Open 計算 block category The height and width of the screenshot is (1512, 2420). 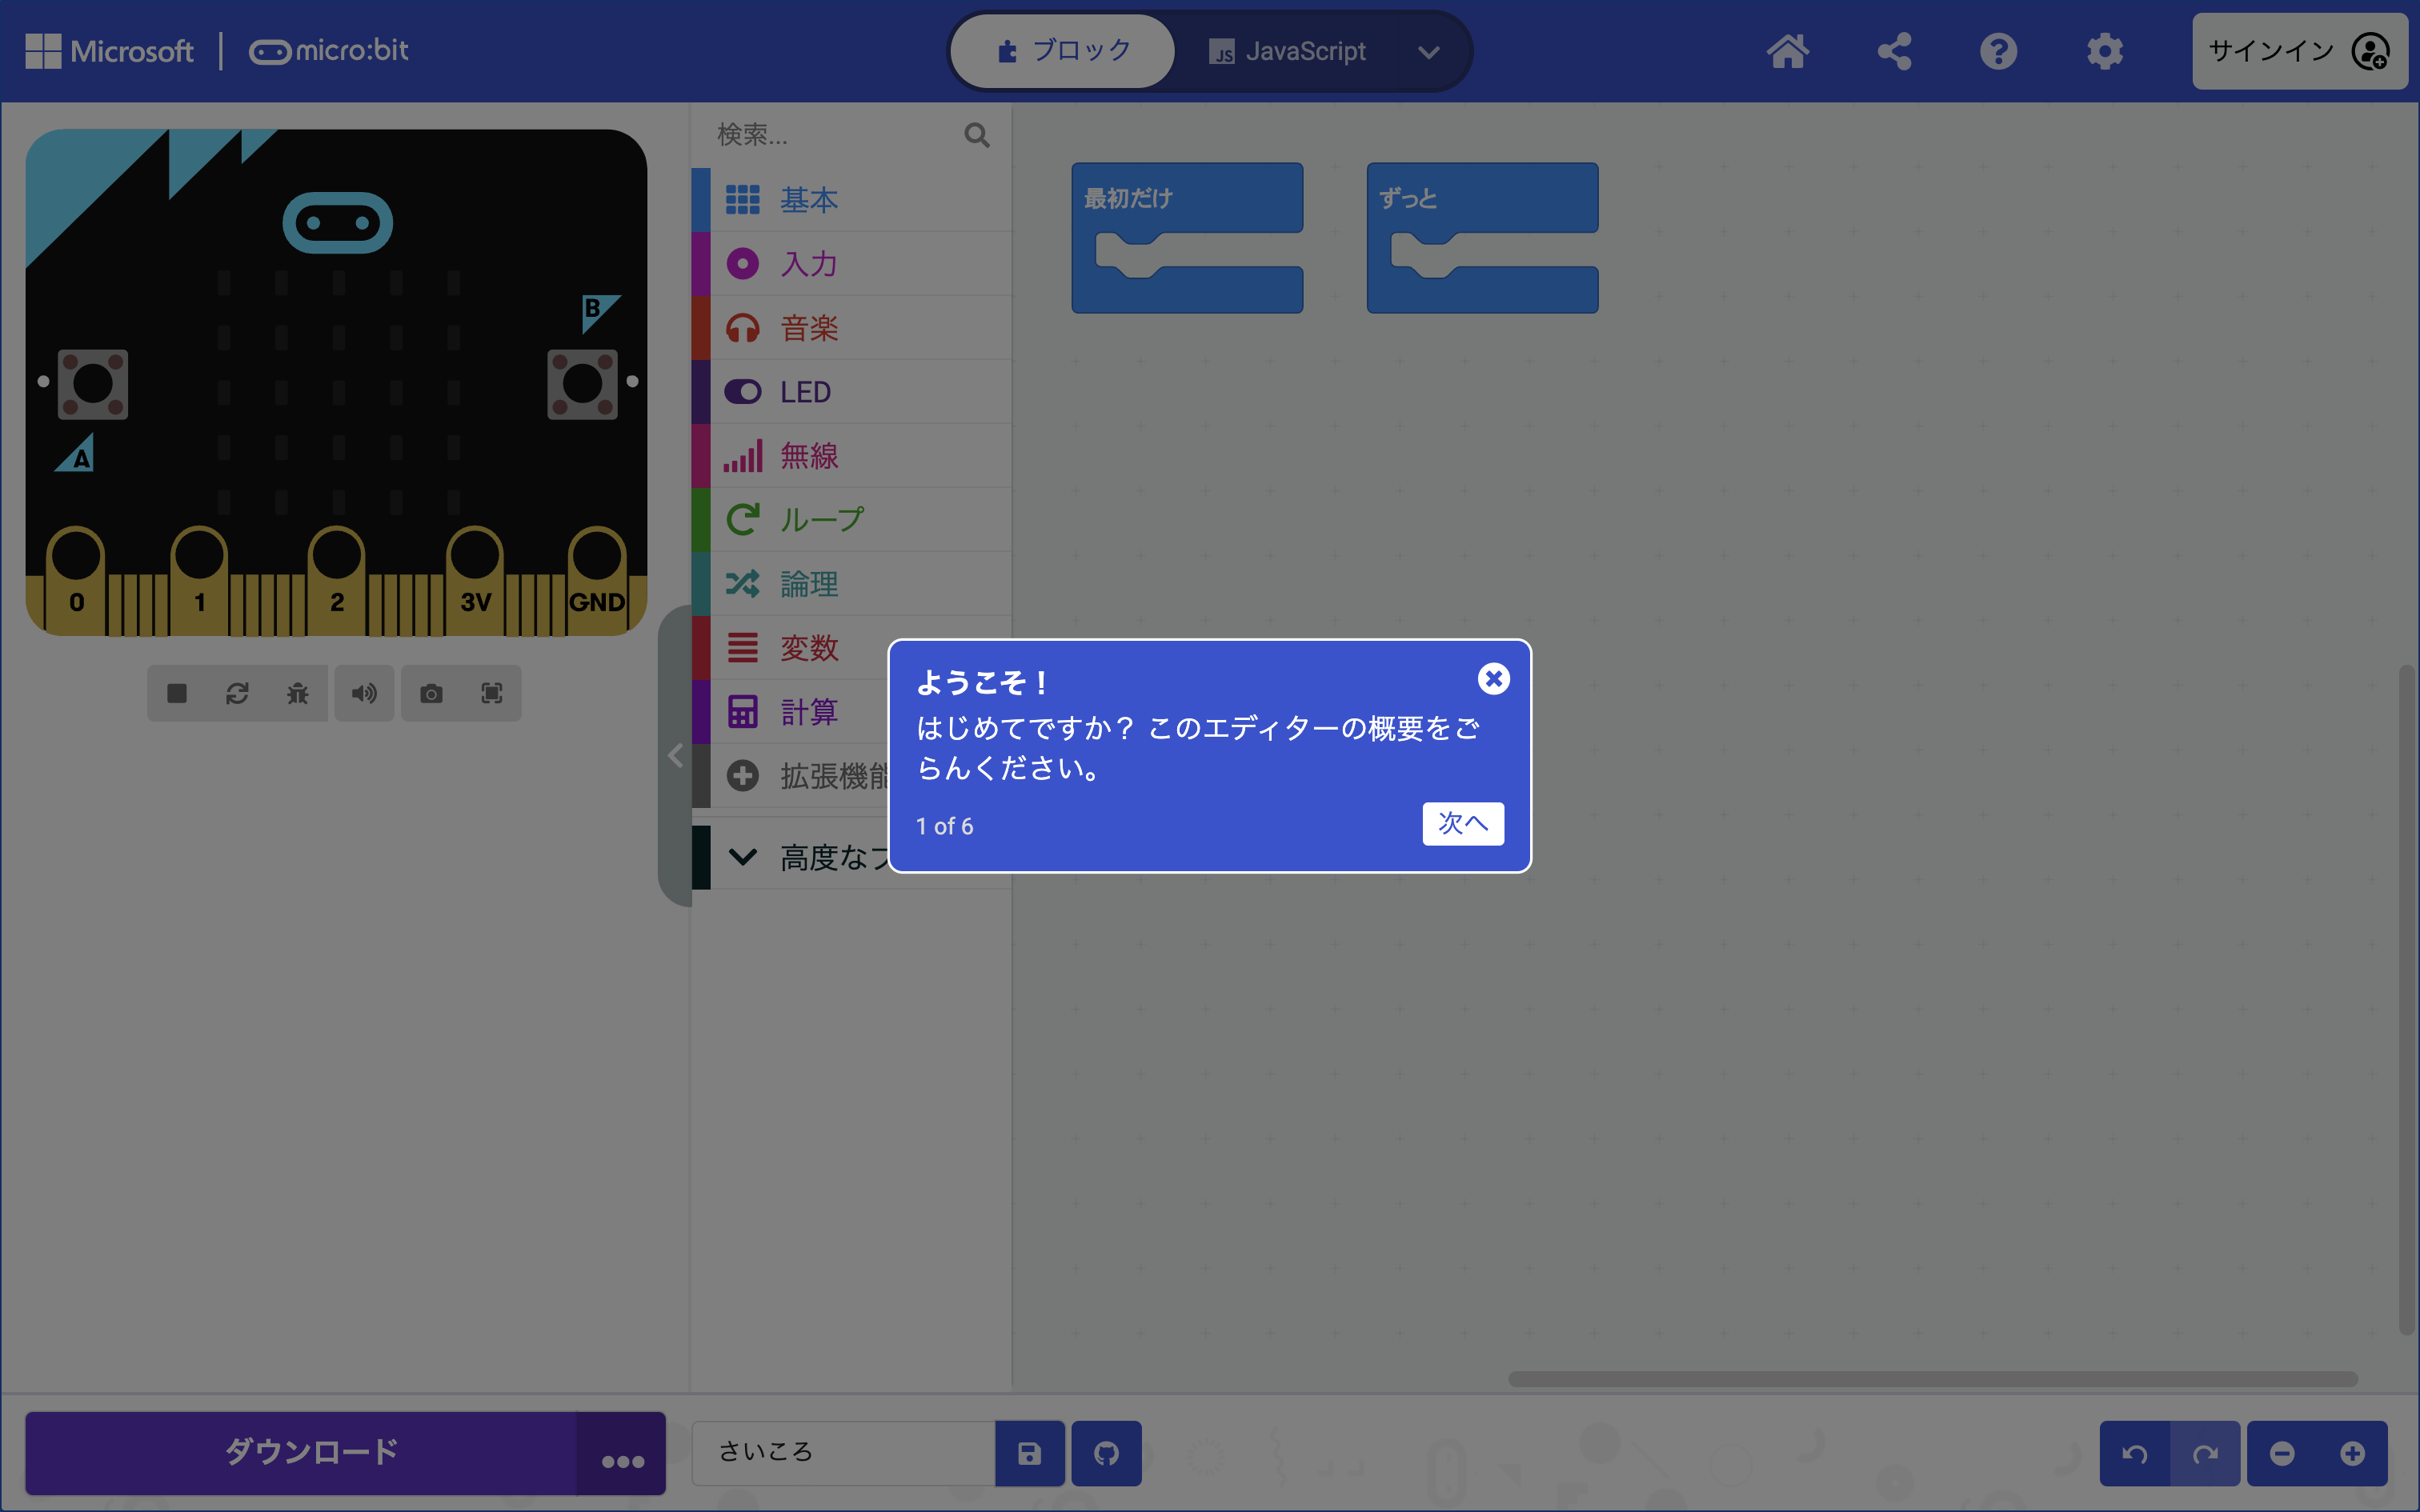click(x=790, y=711)
